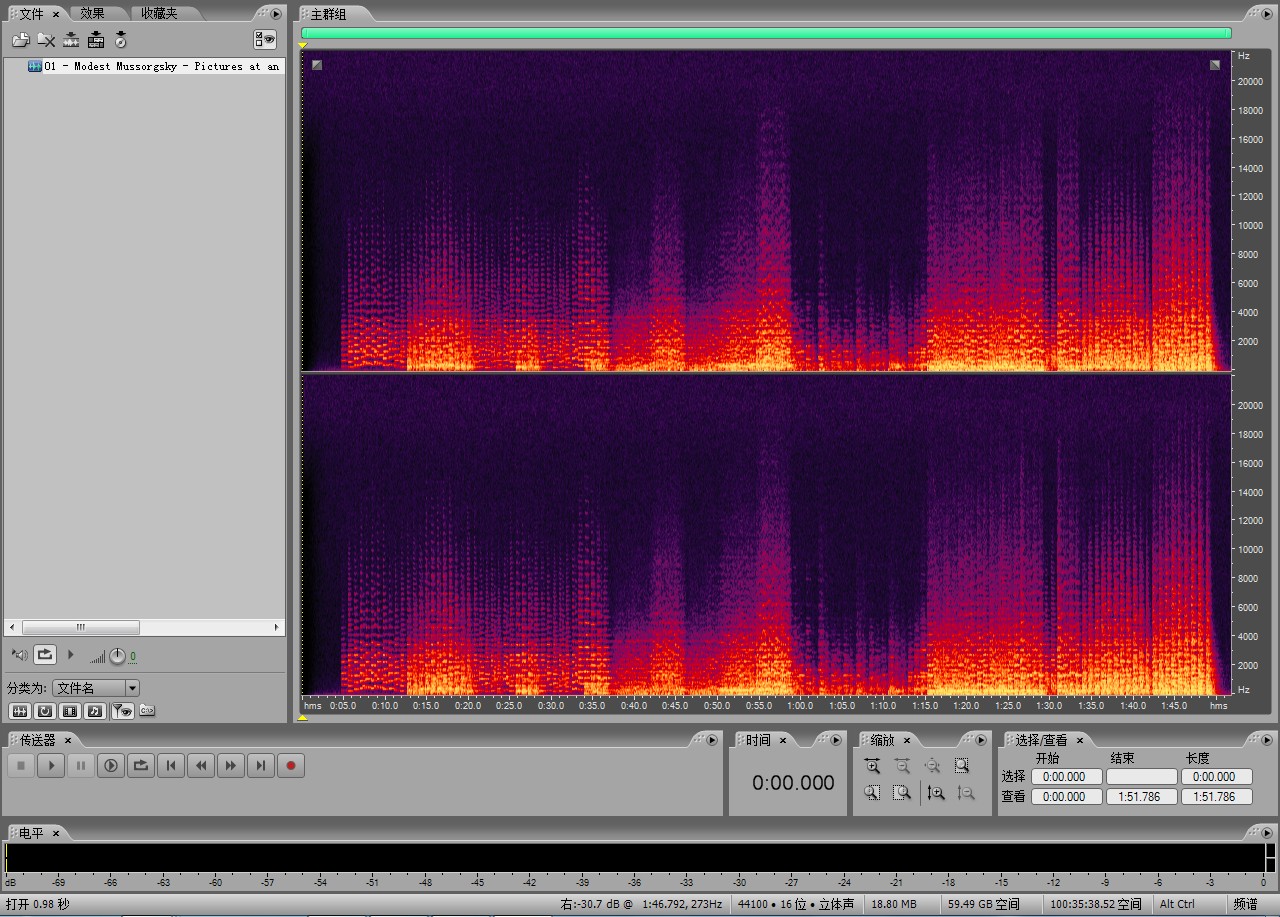Click Zoom Out Vertically icon

pyautogui.click(x=966, y=793)
